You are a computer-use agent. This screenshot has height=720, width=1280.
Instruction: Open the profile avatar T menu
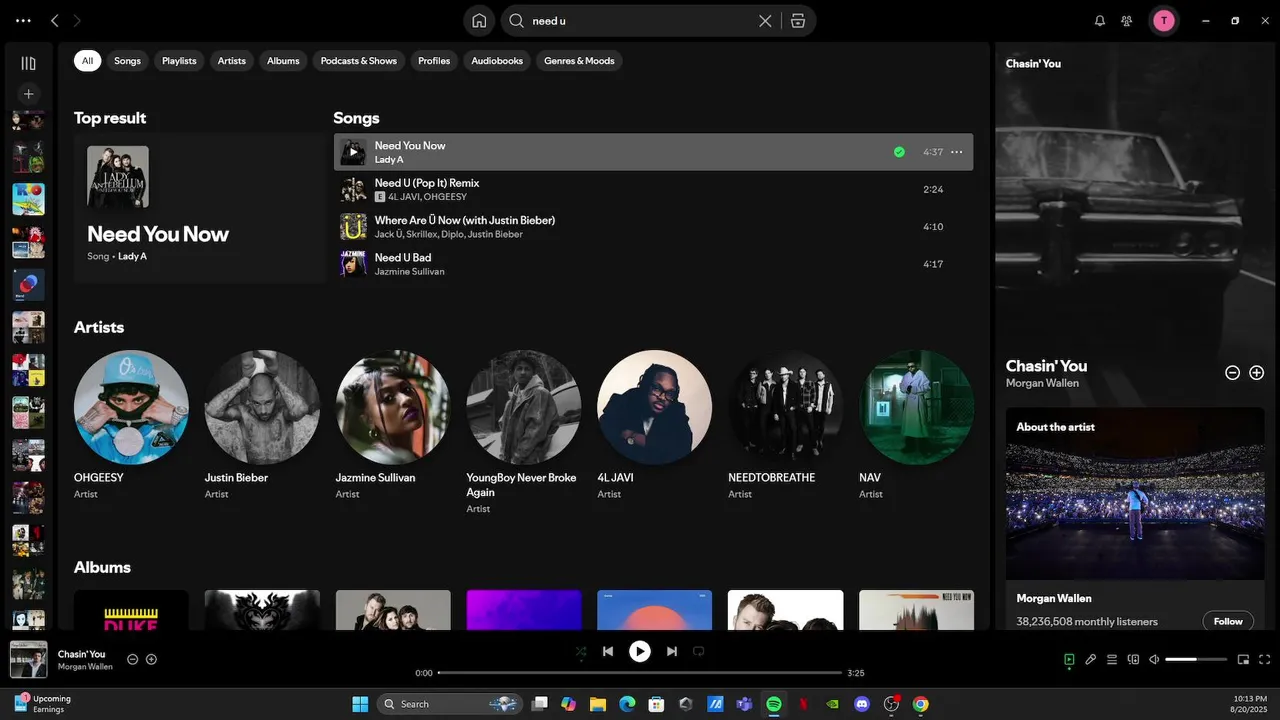(1163, 20)
